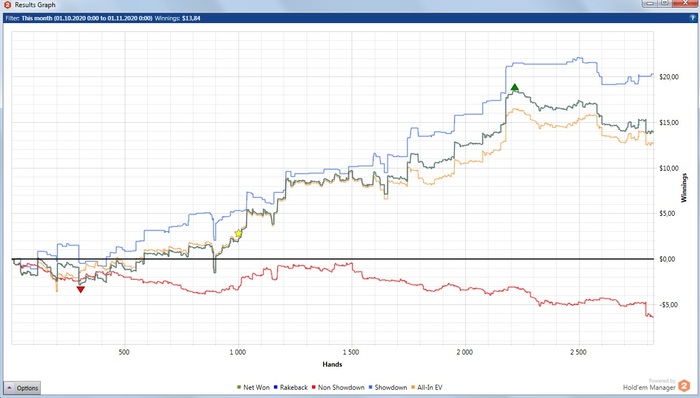Click the 2 500 hands axis tick
The image size is (700, 398).
point(578,352)
